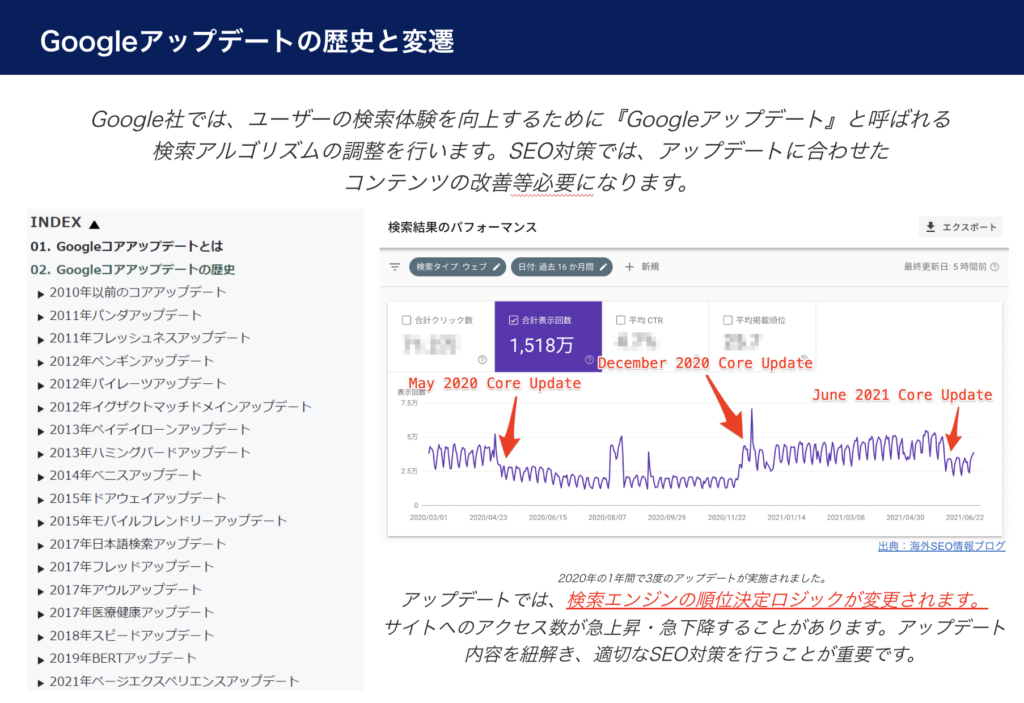Enable the 平均 CTR checkbox
Screen dimensions: 1024x703
click(620, 320)
